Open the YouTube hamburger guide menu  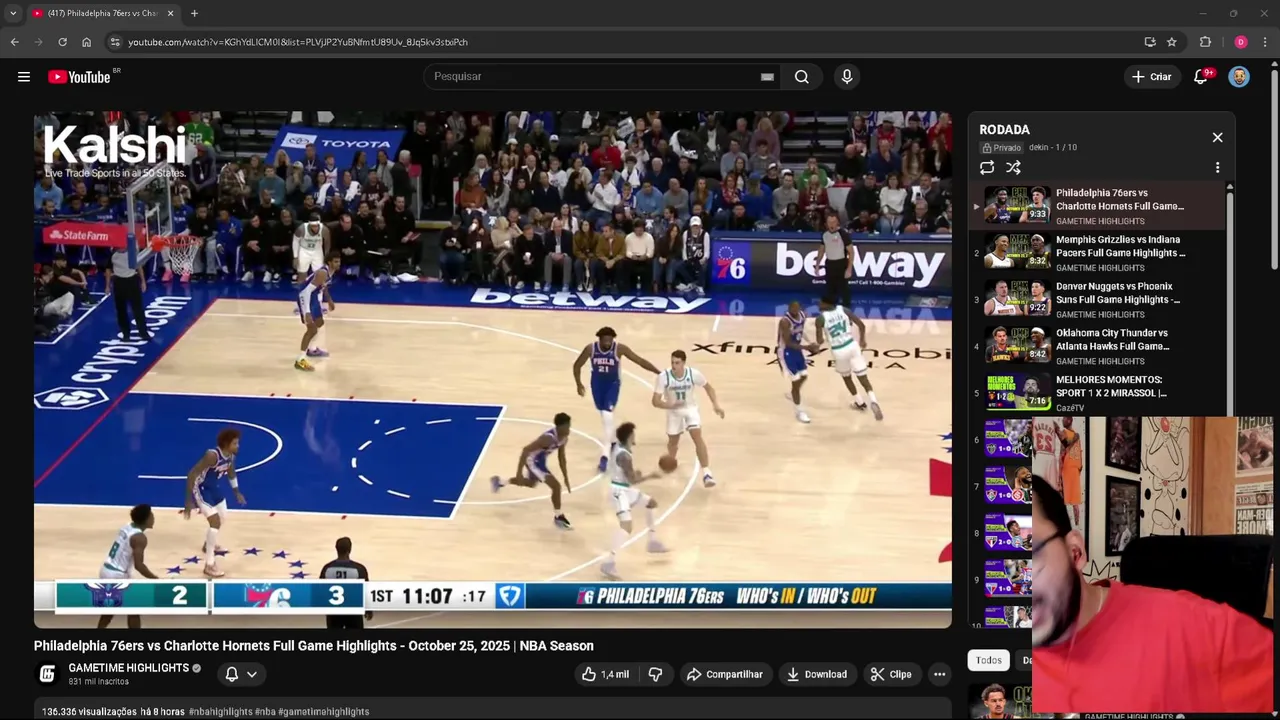pos(24,77)
